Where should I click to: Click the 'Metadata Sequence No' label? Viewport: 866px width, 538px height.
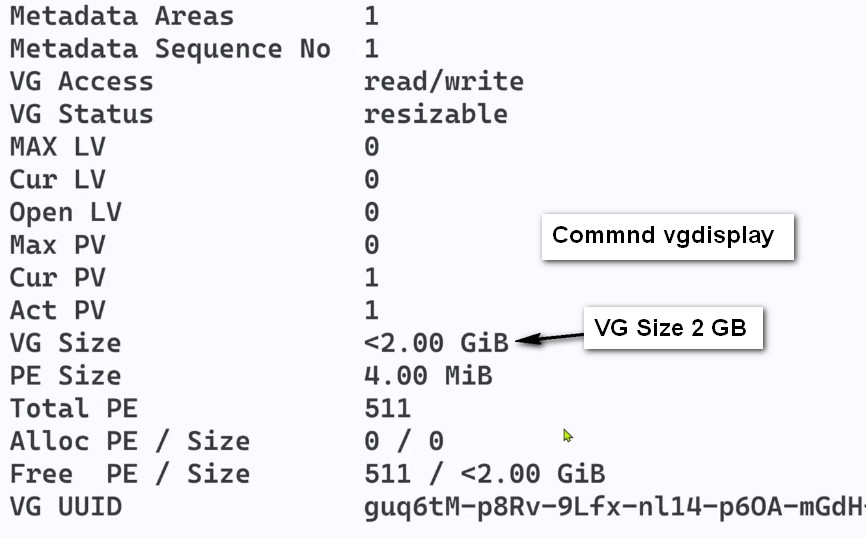pos(170,49)
